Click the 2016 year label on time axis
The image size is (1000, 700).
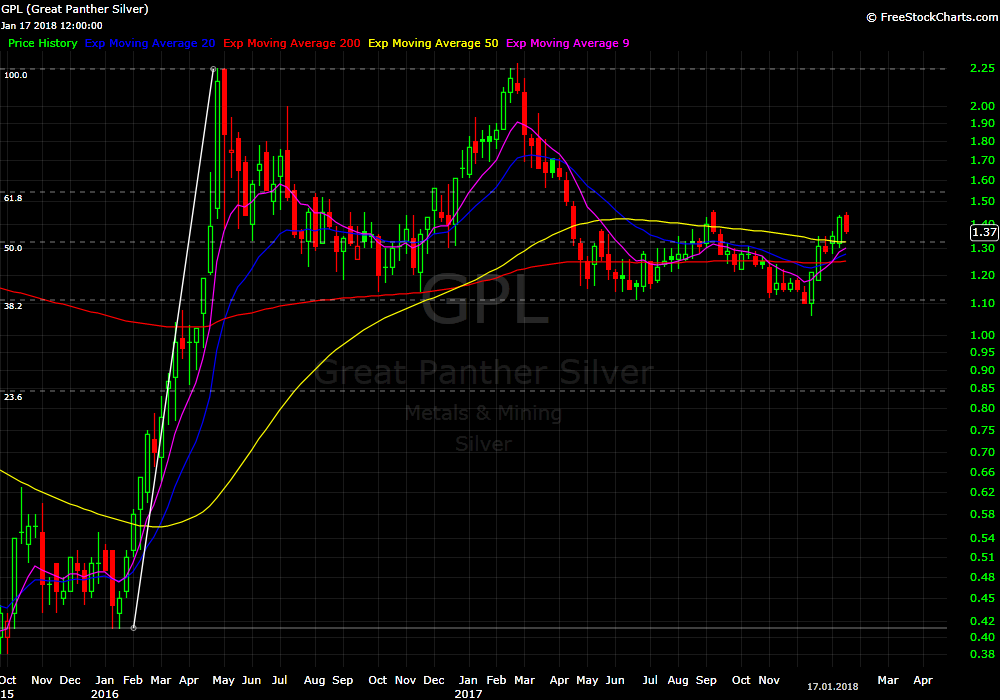105,694
